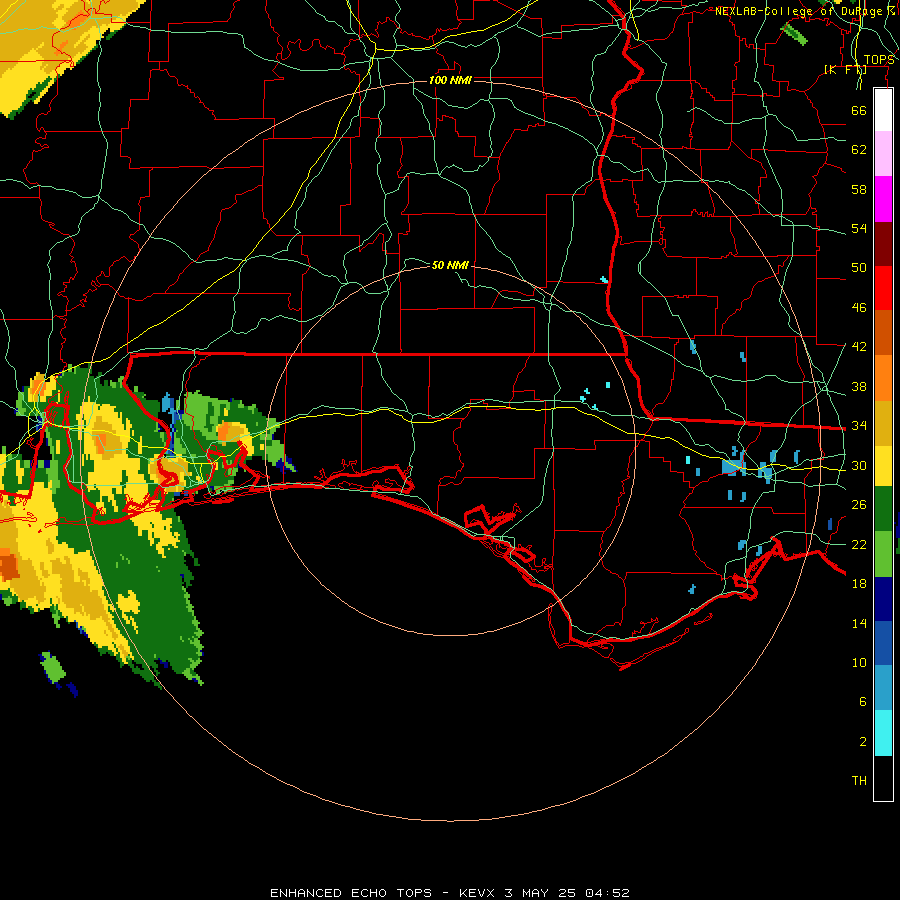Image resolution: width=900 pixels, height=900 pixels.
Task: Click the medium blue legend swatch
Action: click(883, 643)
